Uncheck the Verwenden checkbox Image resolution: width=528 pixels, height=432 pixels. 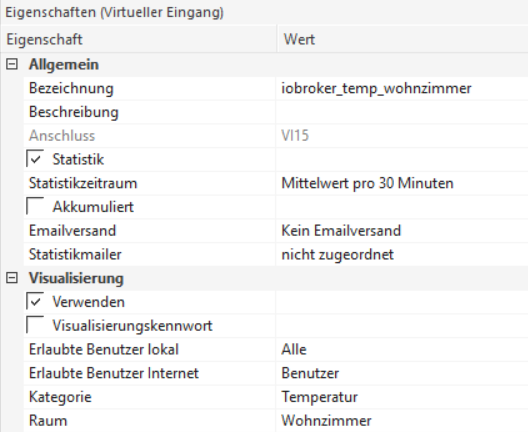click(35, 301)
